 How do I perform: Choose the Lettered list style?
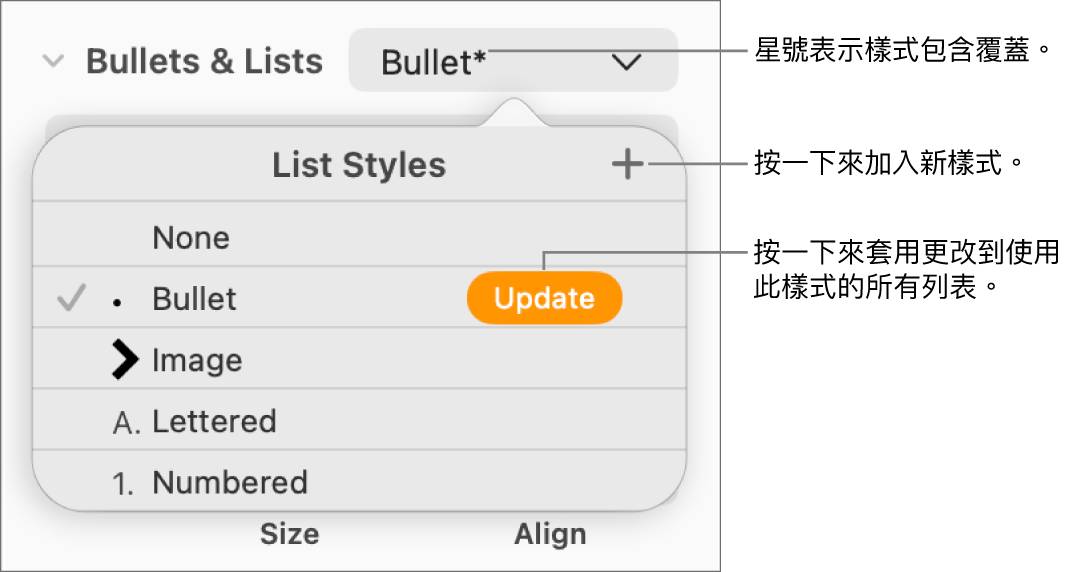click(x=214, y=422)
